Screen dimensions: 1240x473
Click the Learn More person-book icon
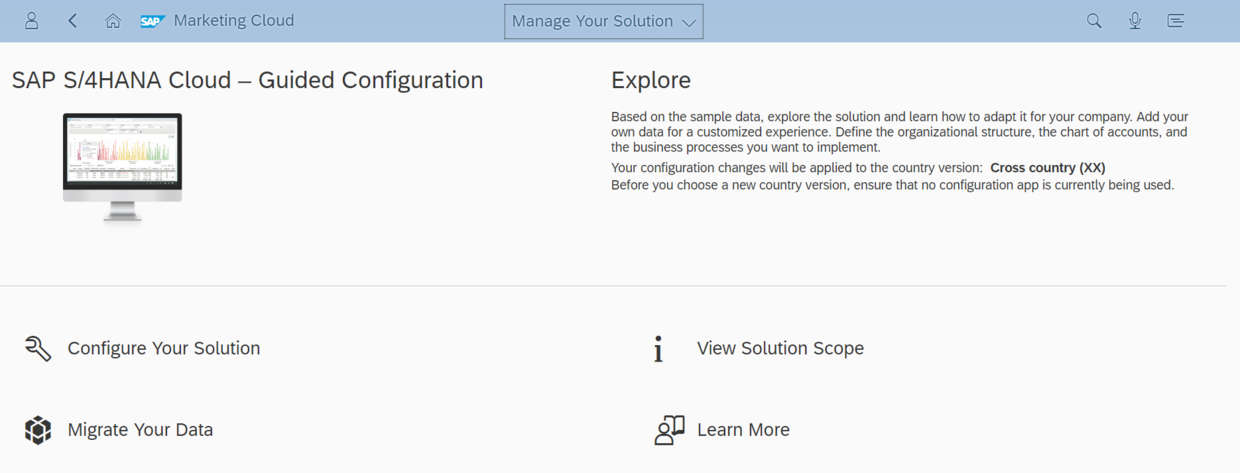(x=669, y=430)
